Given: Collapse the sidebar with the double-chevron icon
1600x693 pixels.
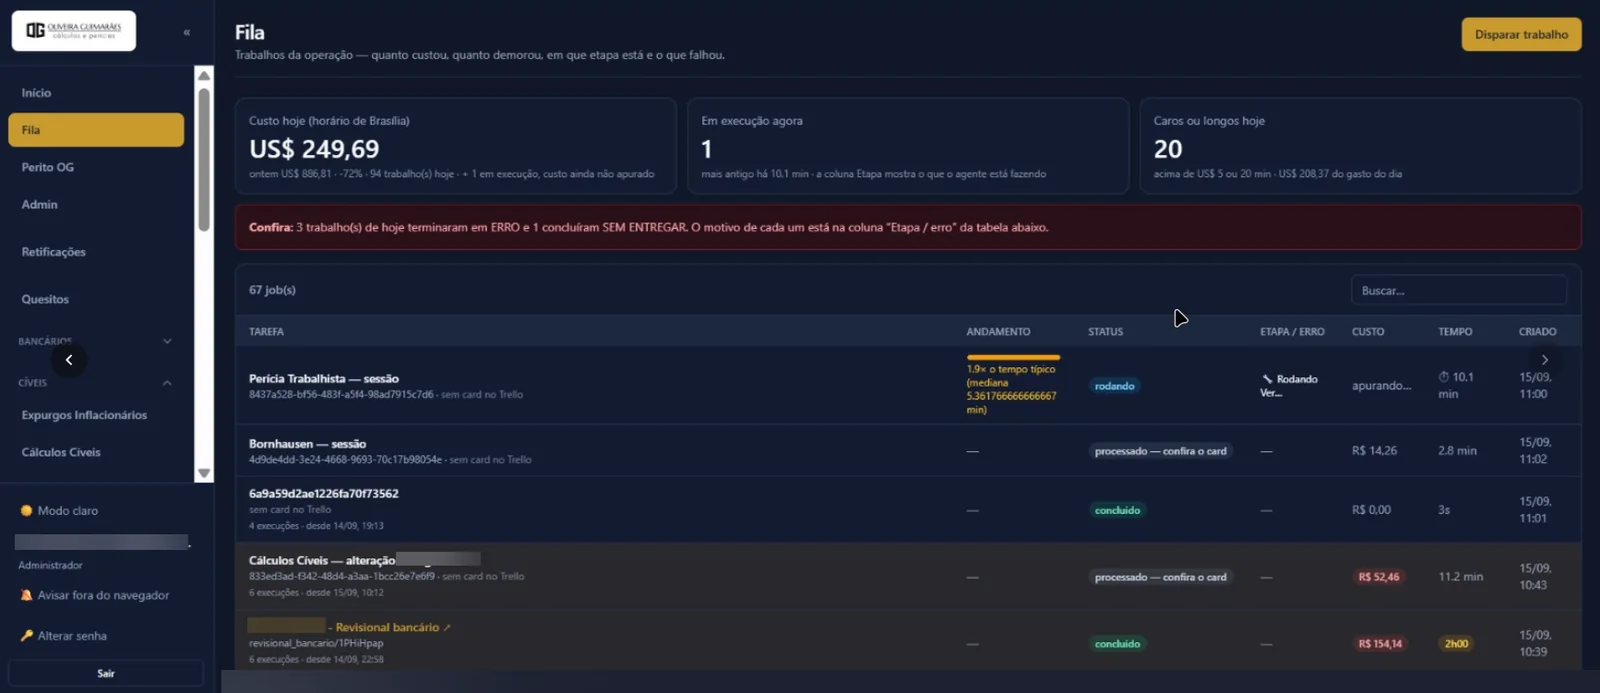Looking at the screenshot, I should [x=187, y=32].
